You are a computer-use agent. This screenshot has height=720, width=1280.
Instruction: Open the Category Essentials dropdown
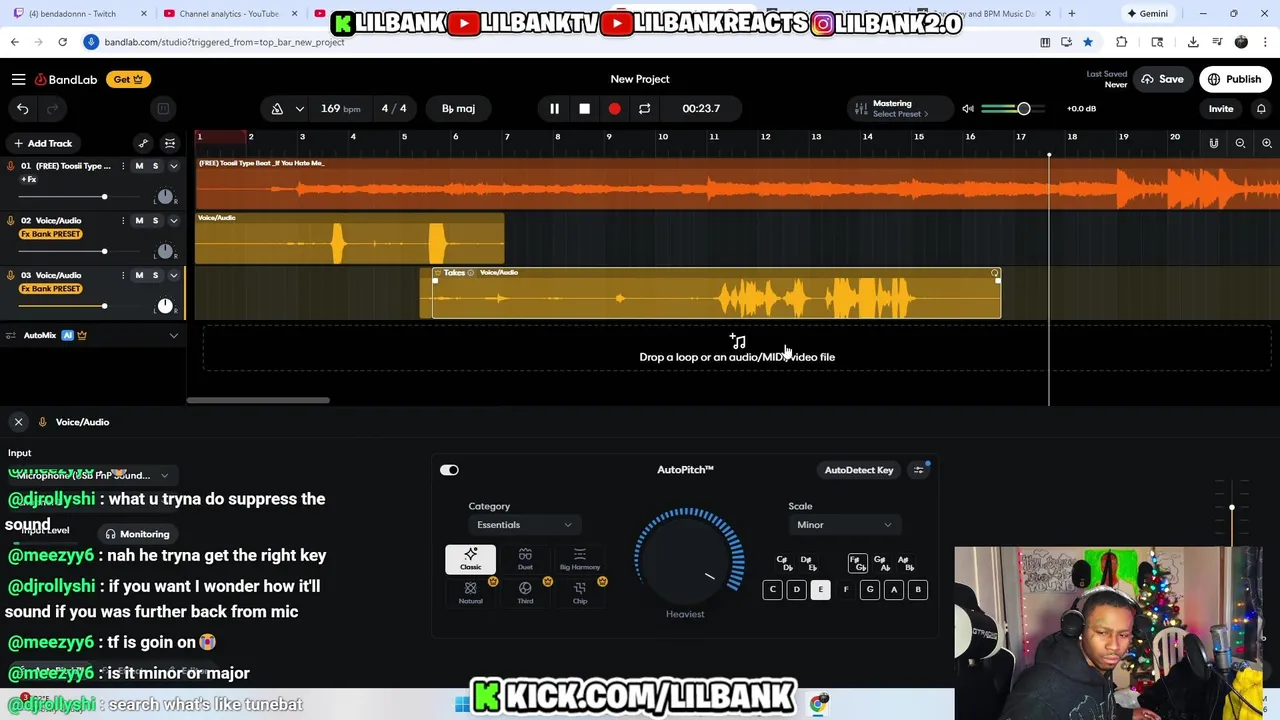pos(523,525)
